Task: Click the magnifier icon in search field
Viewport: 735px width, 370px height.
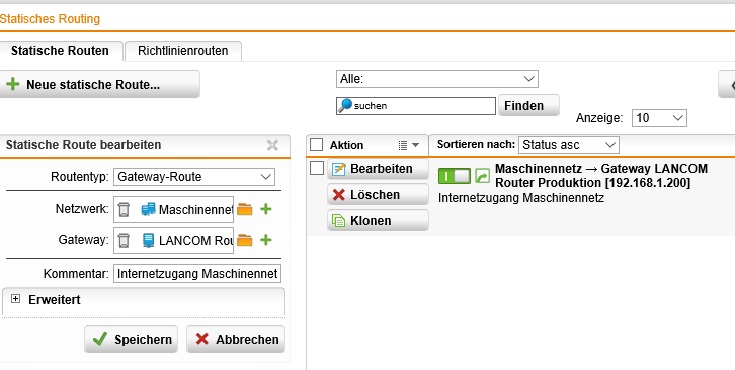Action: 345,106
